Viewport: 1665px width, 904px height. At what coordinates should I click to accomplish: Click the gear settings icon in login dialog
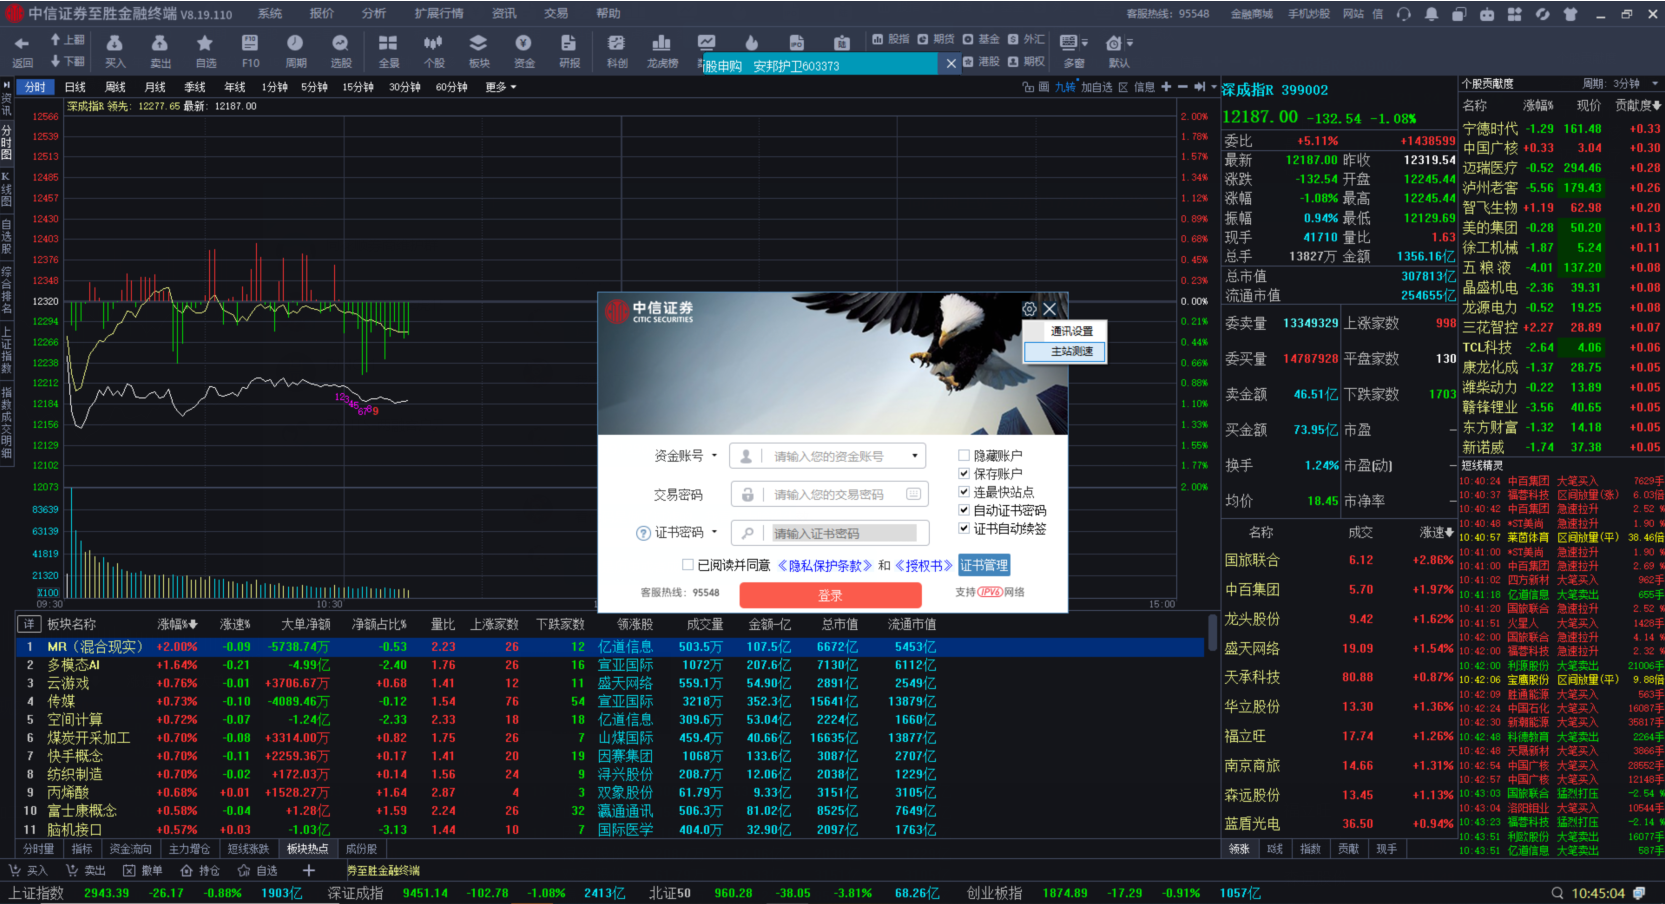tap(1029, 309)
